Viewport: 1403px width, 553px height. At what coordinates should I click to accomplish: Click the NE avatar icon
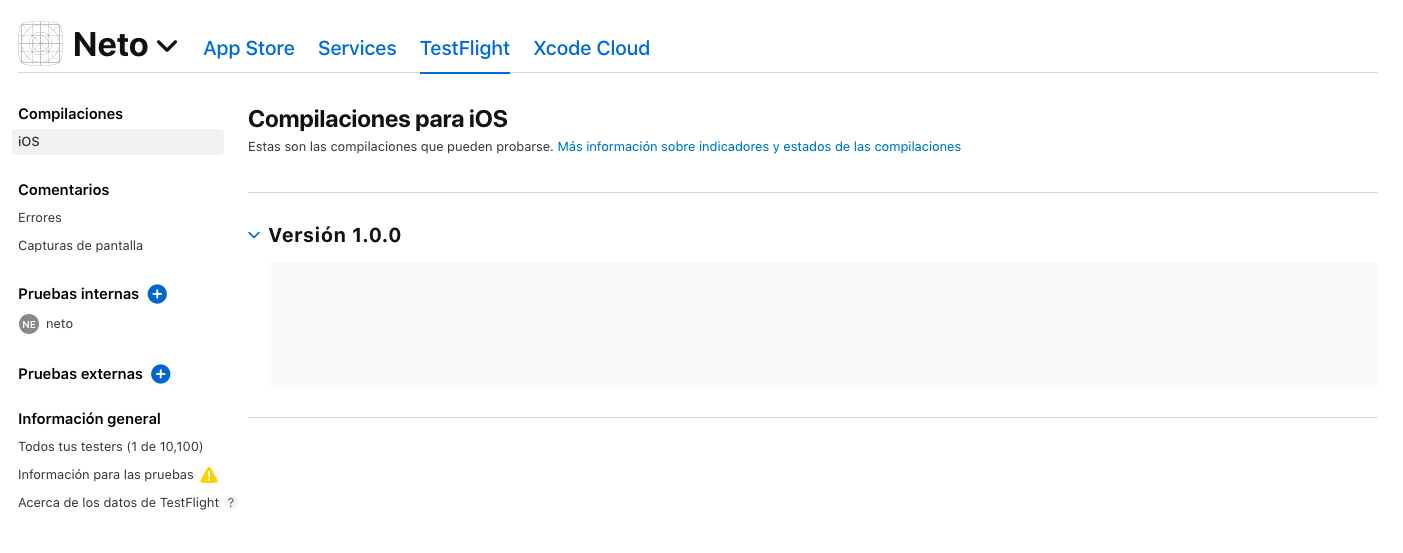29,324
